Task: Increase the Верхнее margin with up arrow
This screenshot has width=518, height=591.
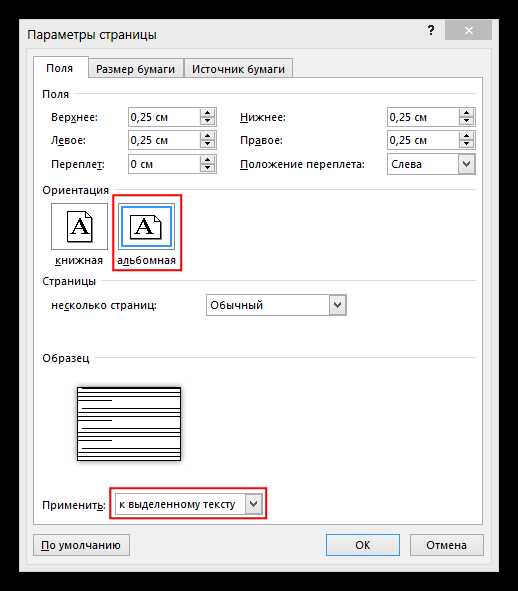Action: coord(208,113)
